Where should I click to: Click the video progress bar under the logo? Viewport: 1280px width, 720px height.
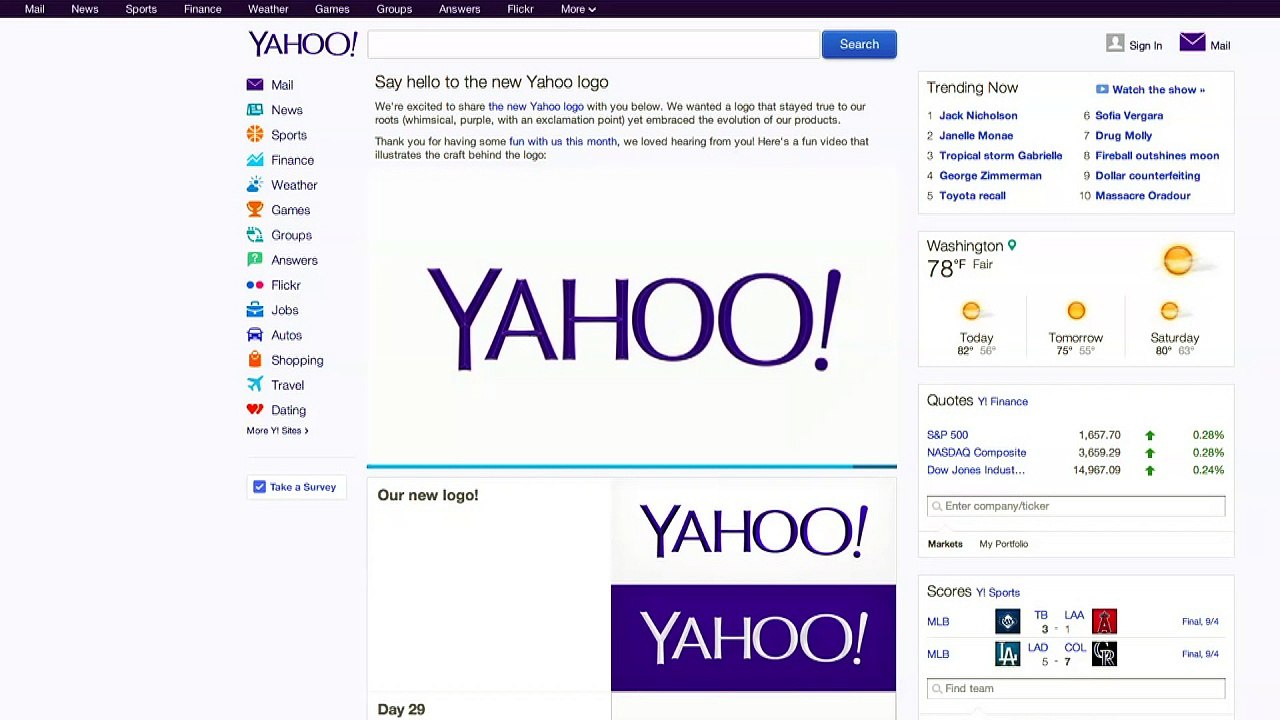pos(632,466)
